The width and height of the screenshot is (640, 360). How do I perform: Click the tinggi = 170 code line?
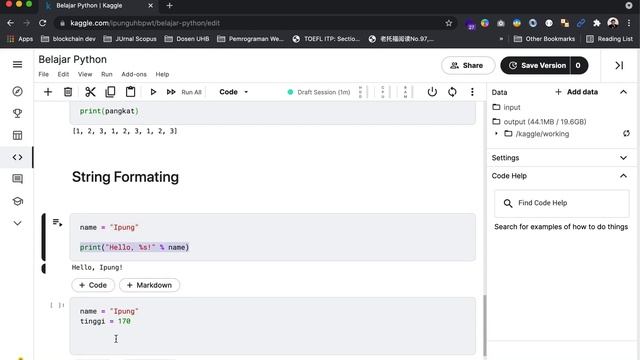[x=105, y=321]
